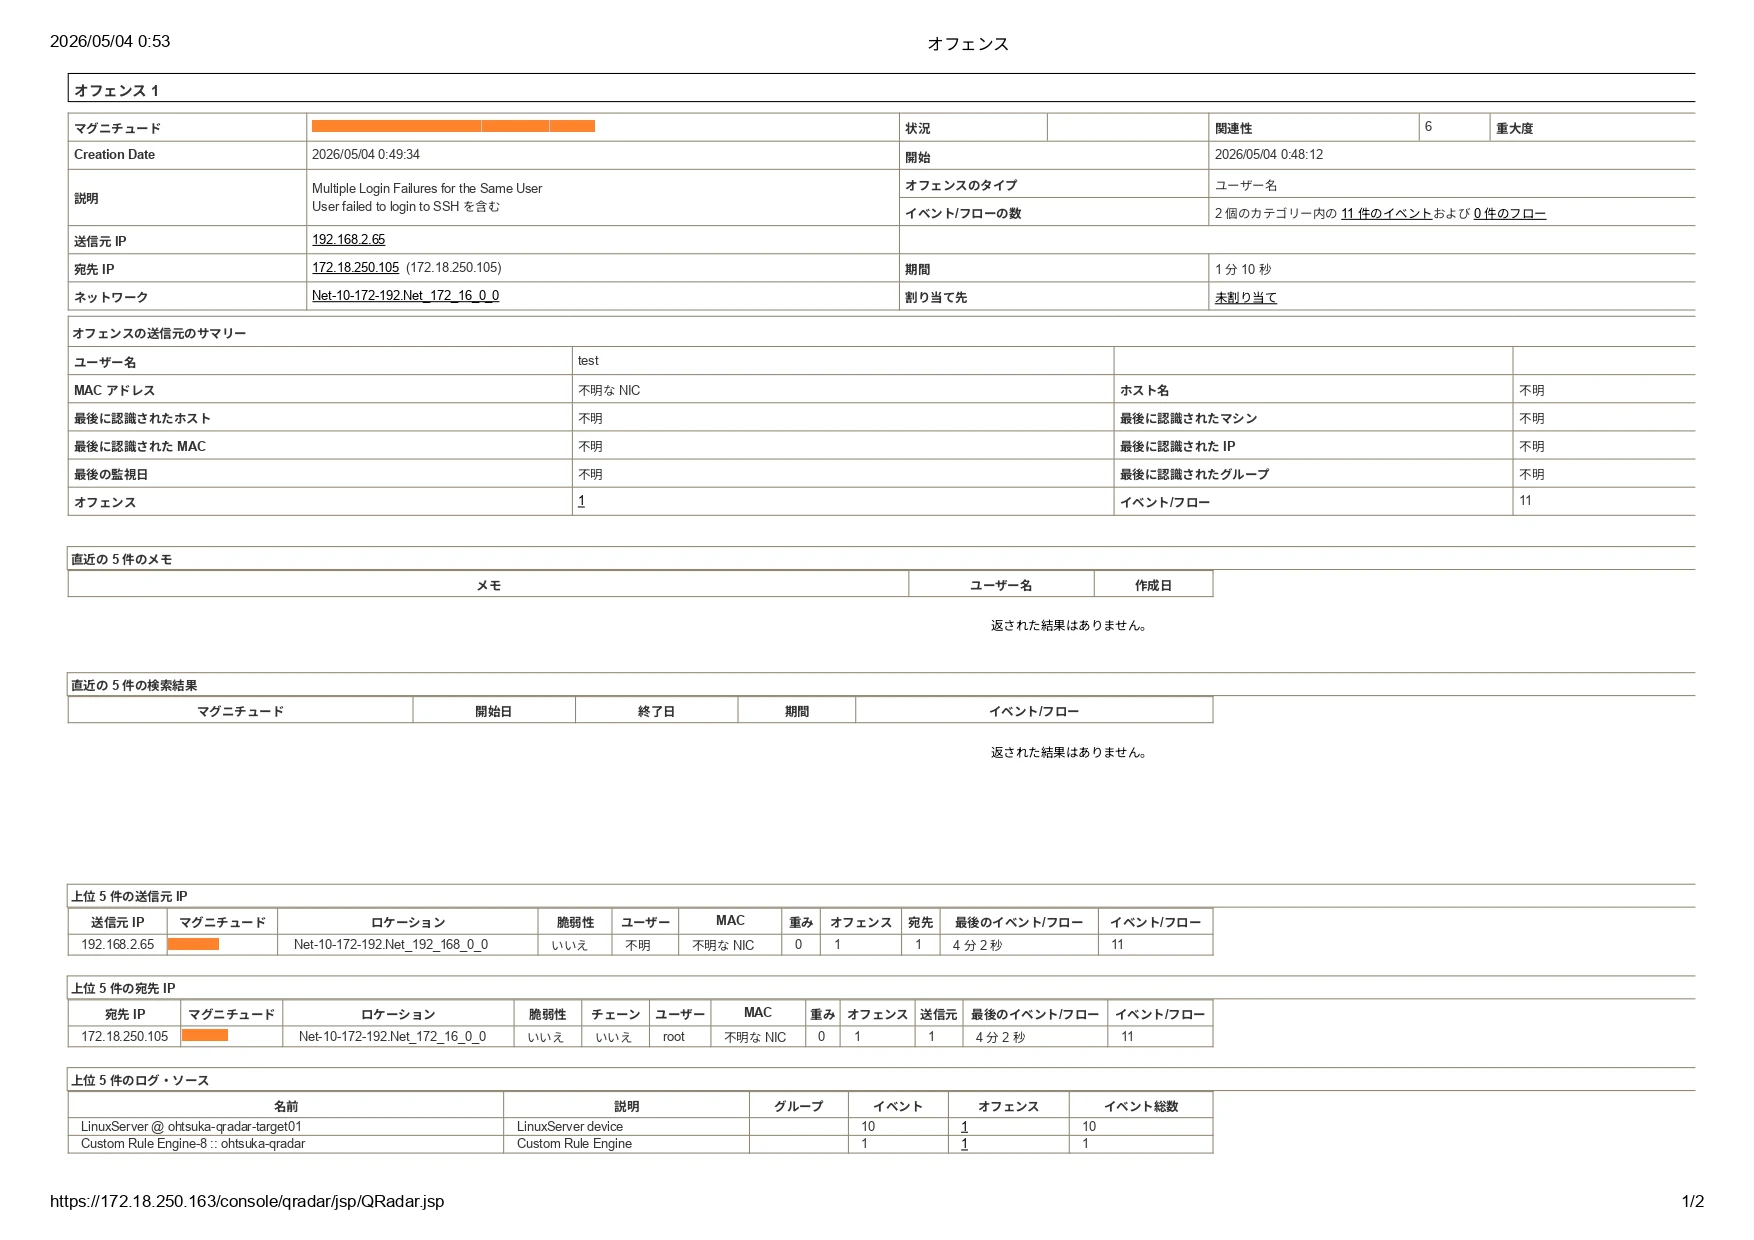Open offense link 1 in LinuxServer log source row
The width and height of the screenshot is (1754, 1240).
click(964, 1127)
